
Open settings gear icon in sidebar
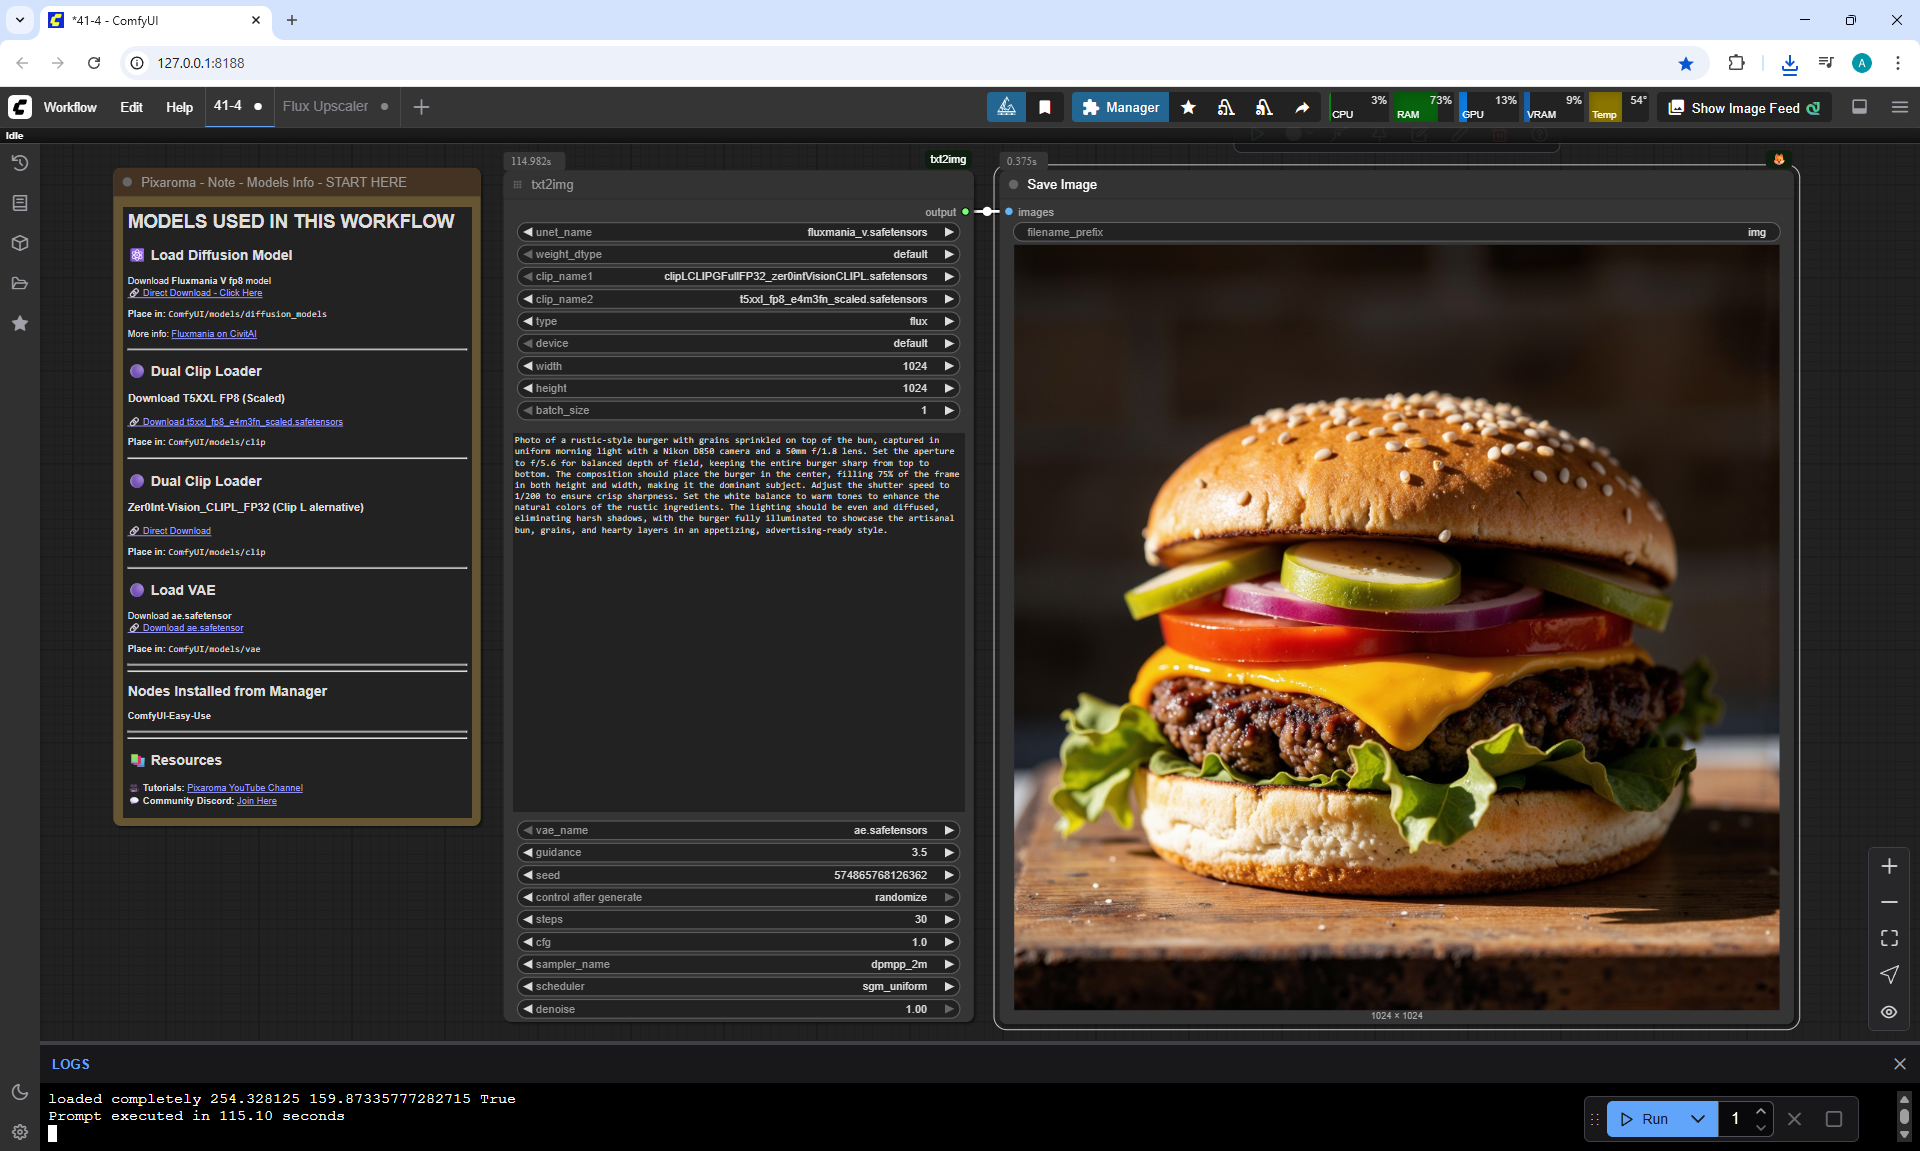point(20,1132)
